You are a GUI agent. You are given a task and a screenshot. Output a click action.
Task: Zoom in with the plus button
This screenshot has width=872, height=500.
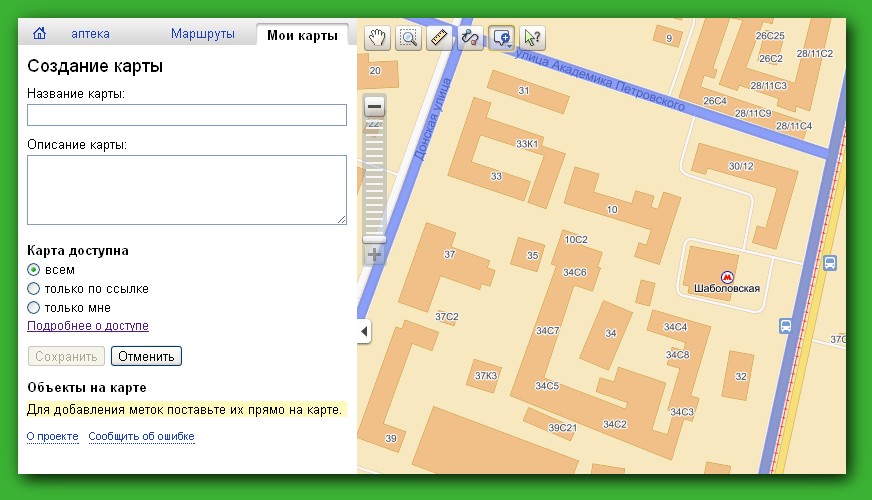point(374,255)
